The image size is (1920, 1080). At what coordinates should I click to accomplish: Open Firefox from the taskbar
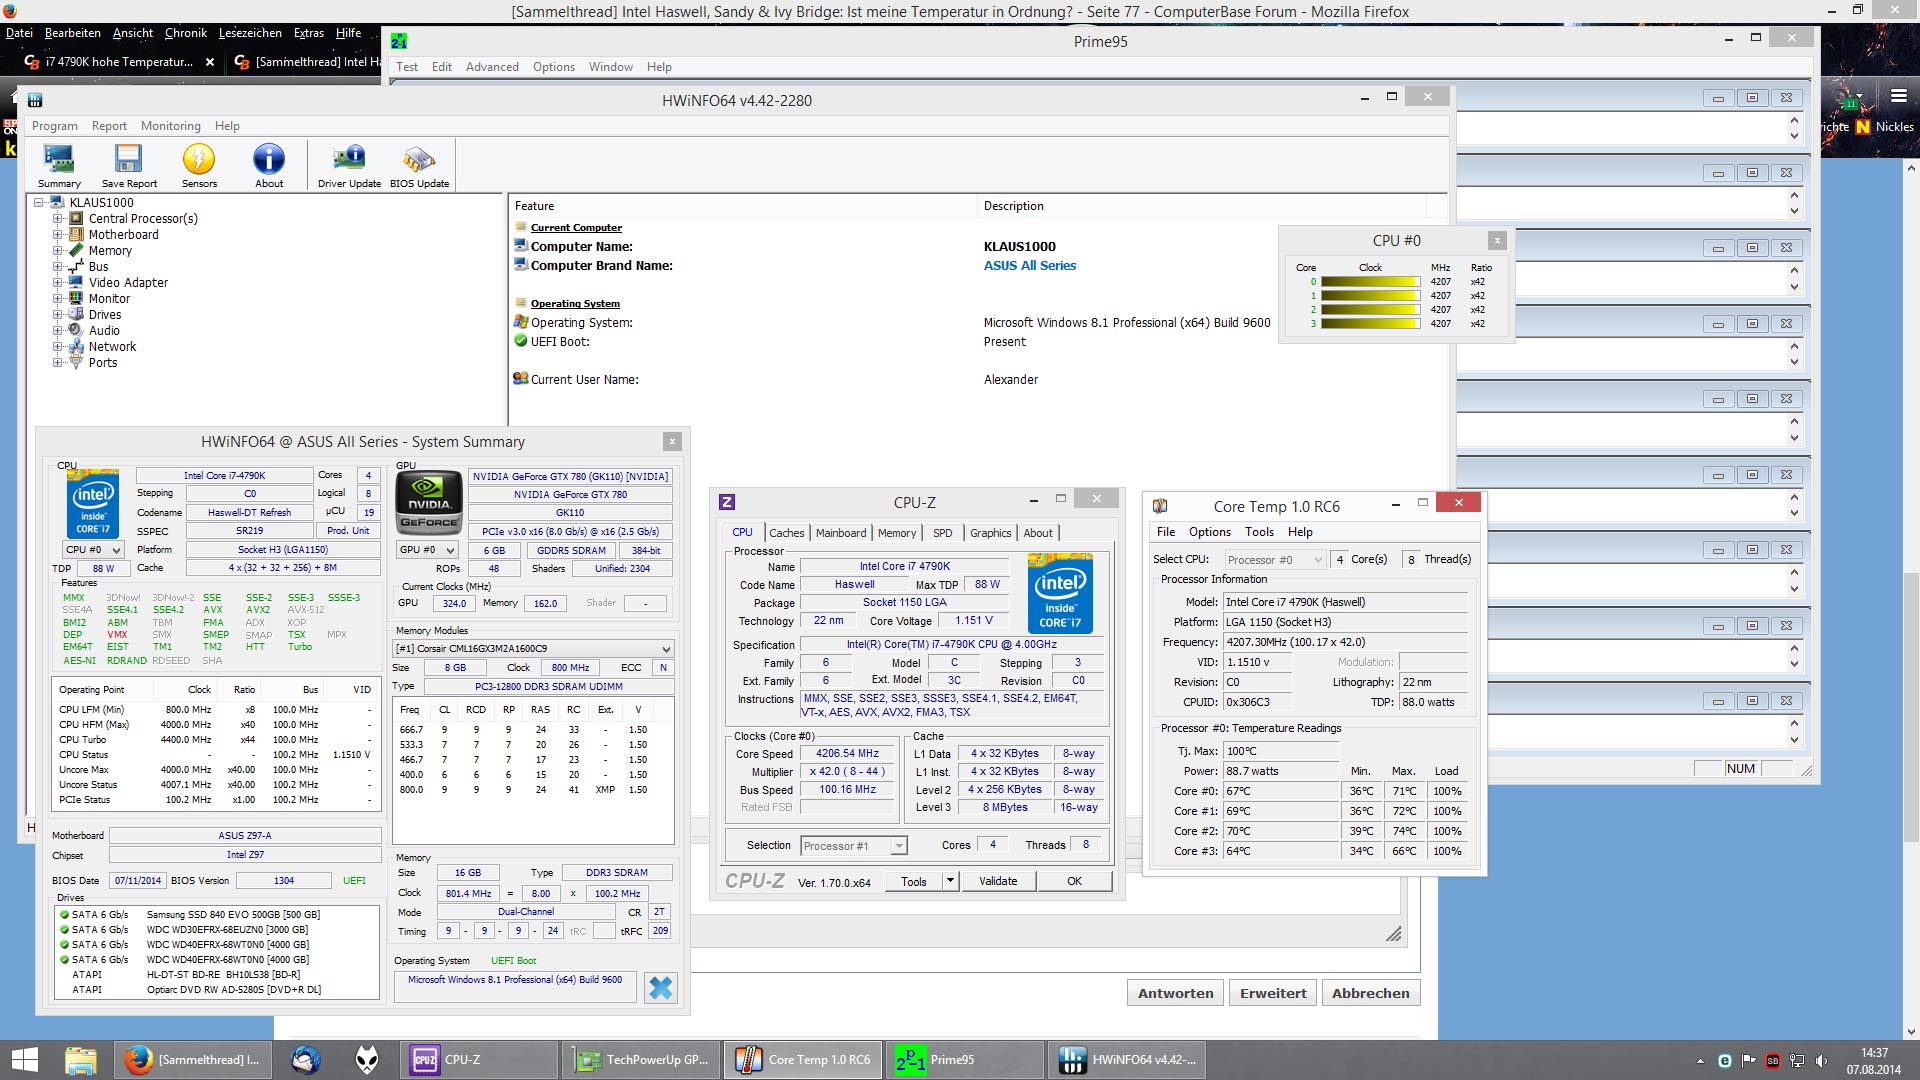click(x=139, y=1060)
